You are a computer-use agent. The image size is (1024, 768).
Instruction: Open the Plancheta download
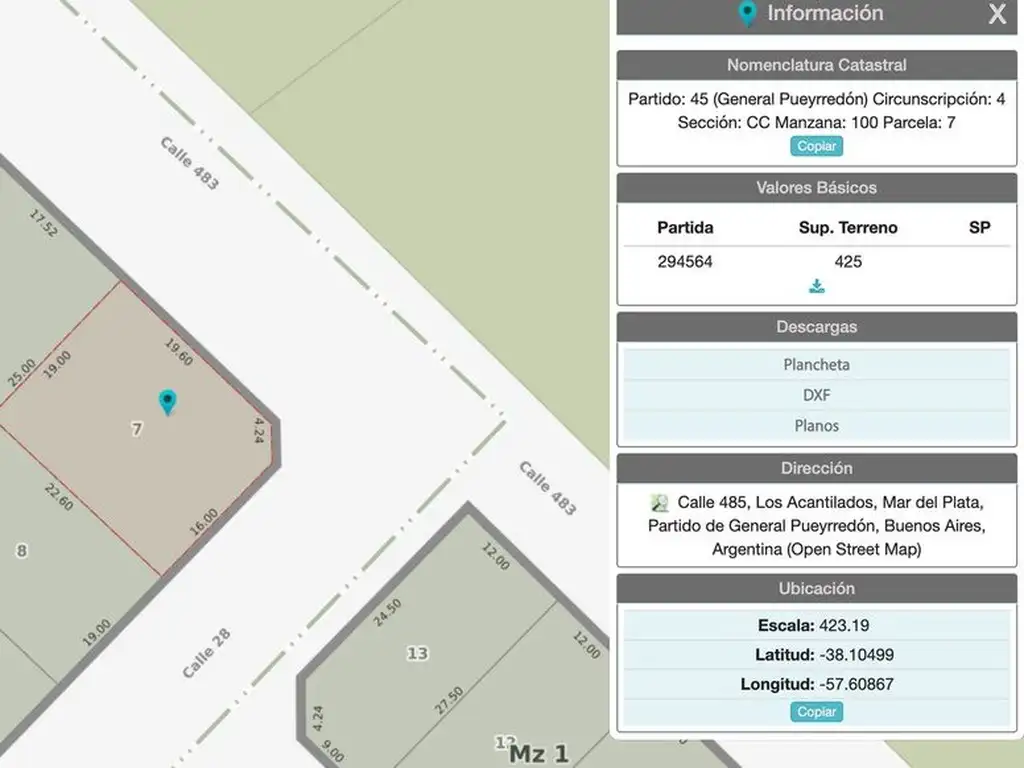[x=816, y=364]
